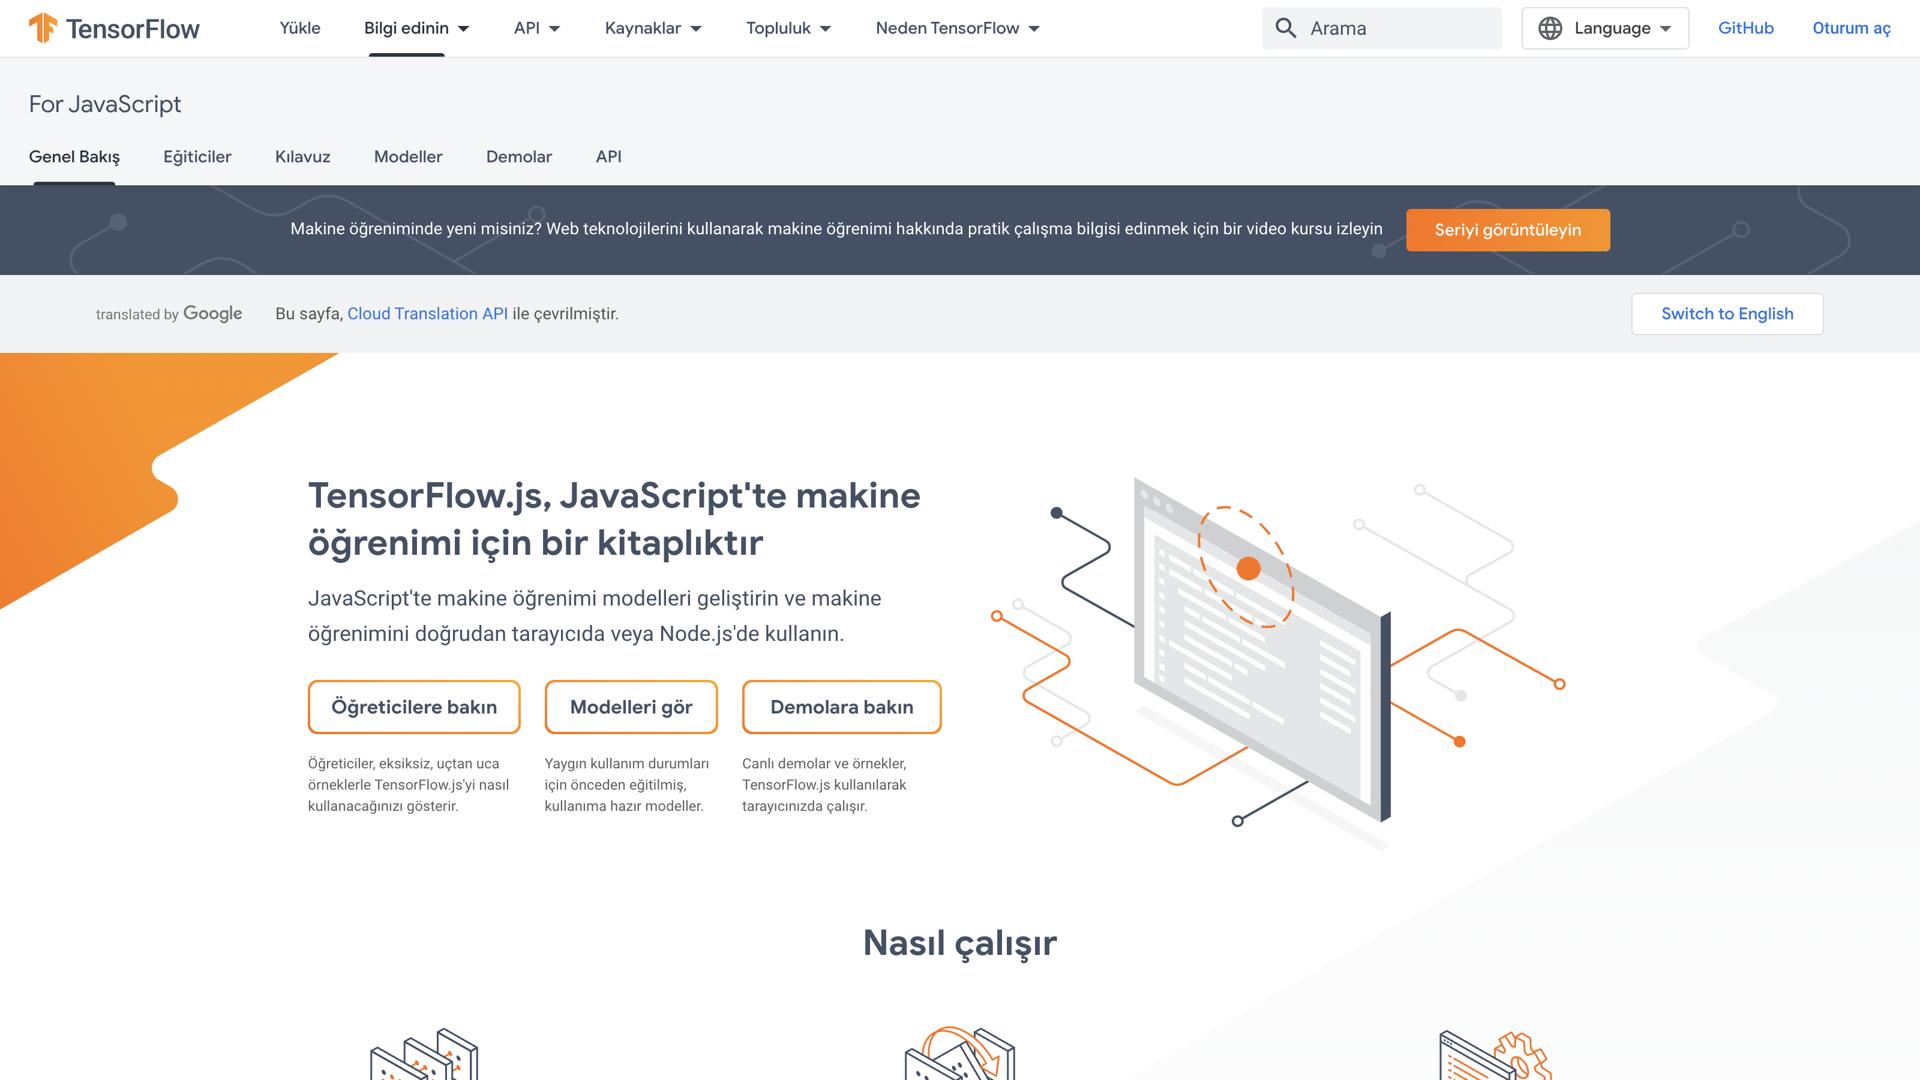Viewport: 1920px width, 1080px height.
Task: Click inside the Arama search field
Action: (x=1390, y=28)
